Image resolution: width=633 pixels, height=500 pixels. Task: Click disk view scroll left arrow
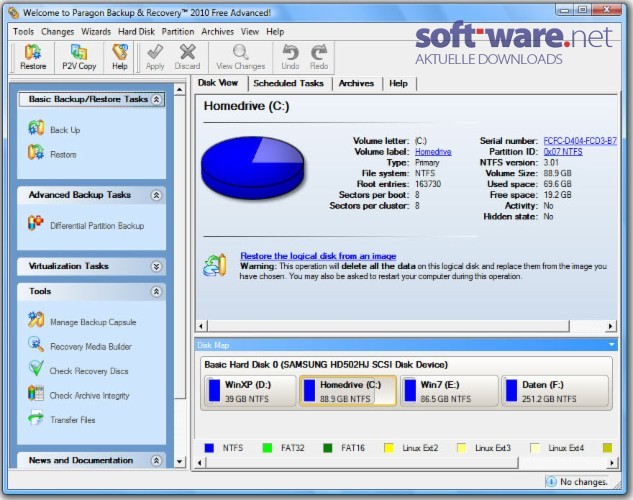tap(201, 326)
